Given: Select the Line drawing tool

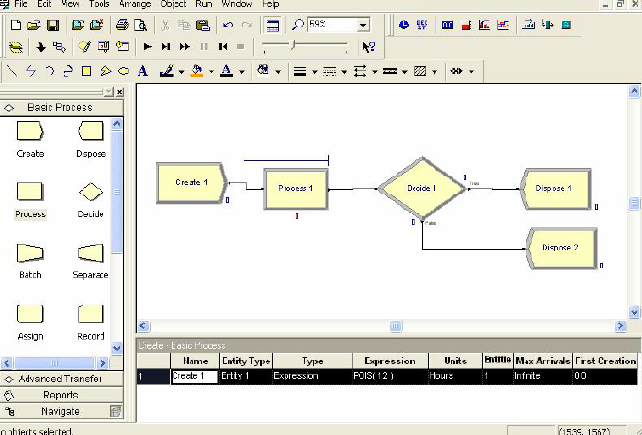Looking at the screenshot, I should click(x=12, y=71).
